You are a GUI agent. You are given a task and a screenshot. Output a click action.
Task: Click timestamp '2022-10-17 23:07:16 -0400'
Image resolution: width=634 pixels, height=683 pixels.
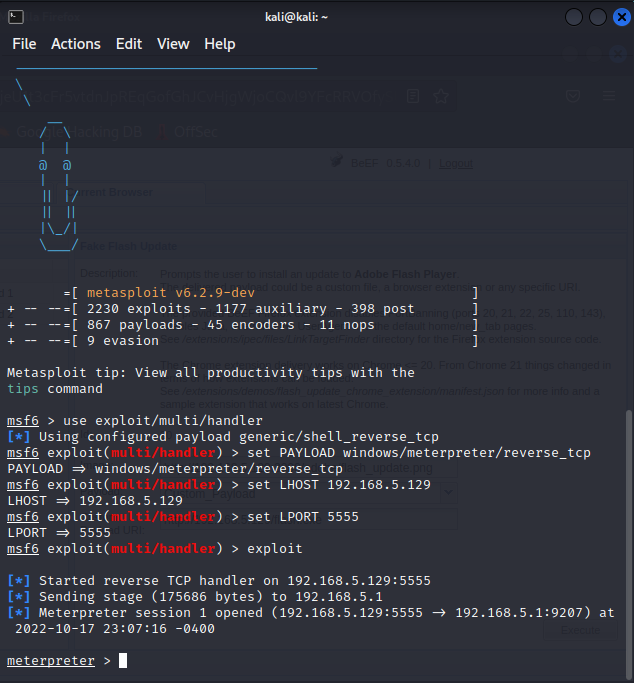(x=115, y=629)
